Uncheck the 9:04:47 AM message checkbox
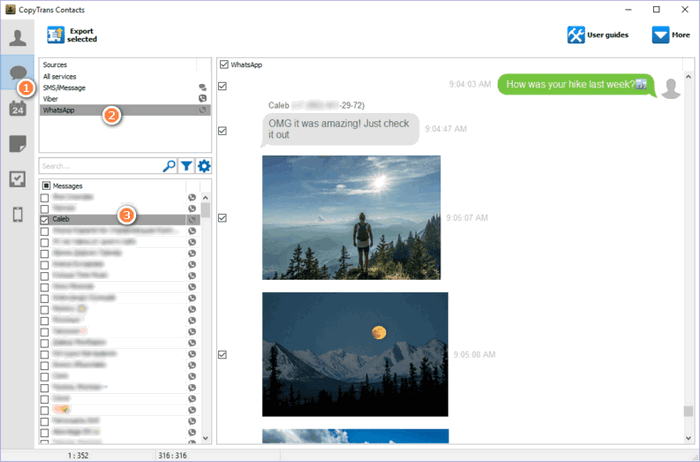This screenshot has width=700, height=462. point(222,130)
